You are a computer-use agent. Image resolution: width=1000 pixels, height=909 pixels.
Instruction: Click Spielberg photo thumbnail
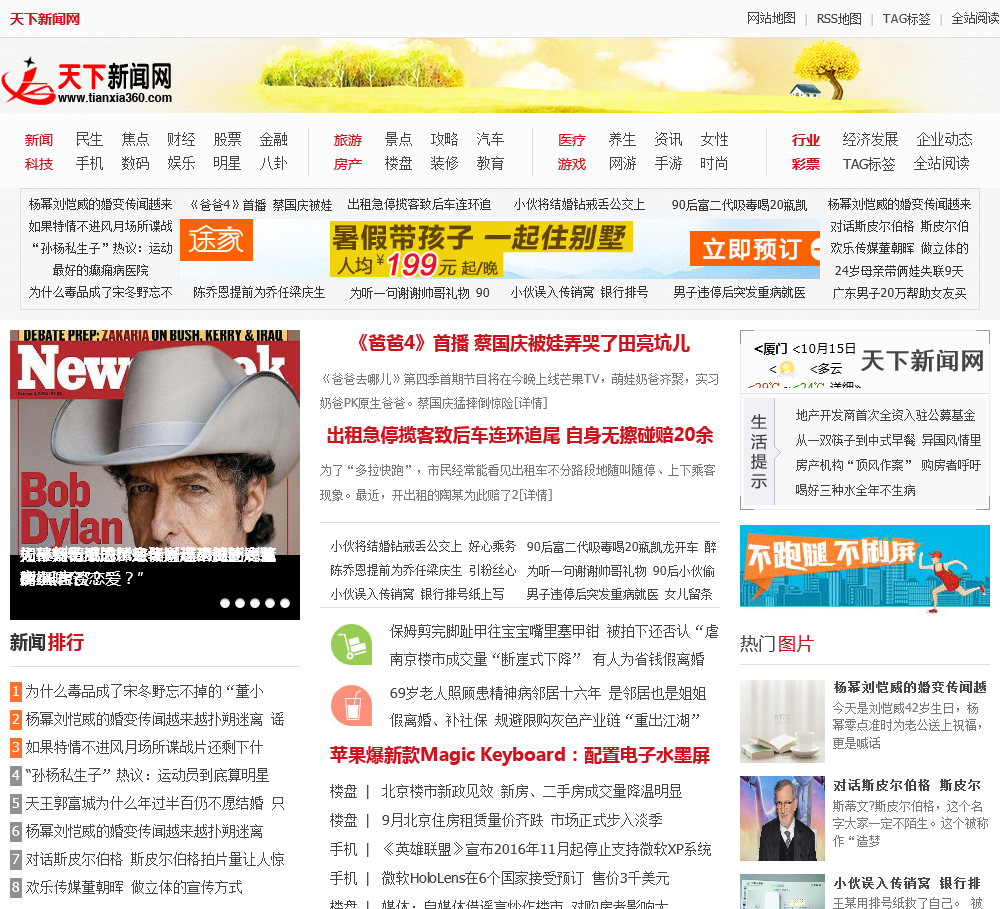point(783,818)
